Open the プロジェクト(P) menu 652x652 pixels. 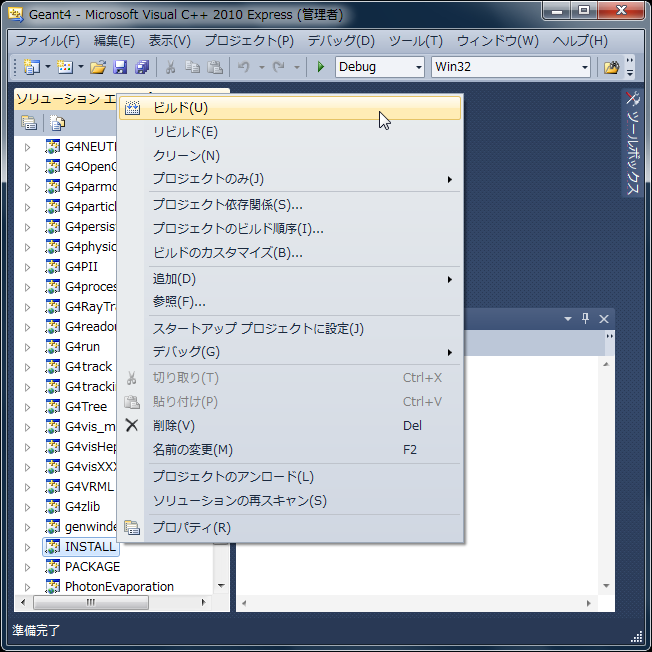pos(249,41)
